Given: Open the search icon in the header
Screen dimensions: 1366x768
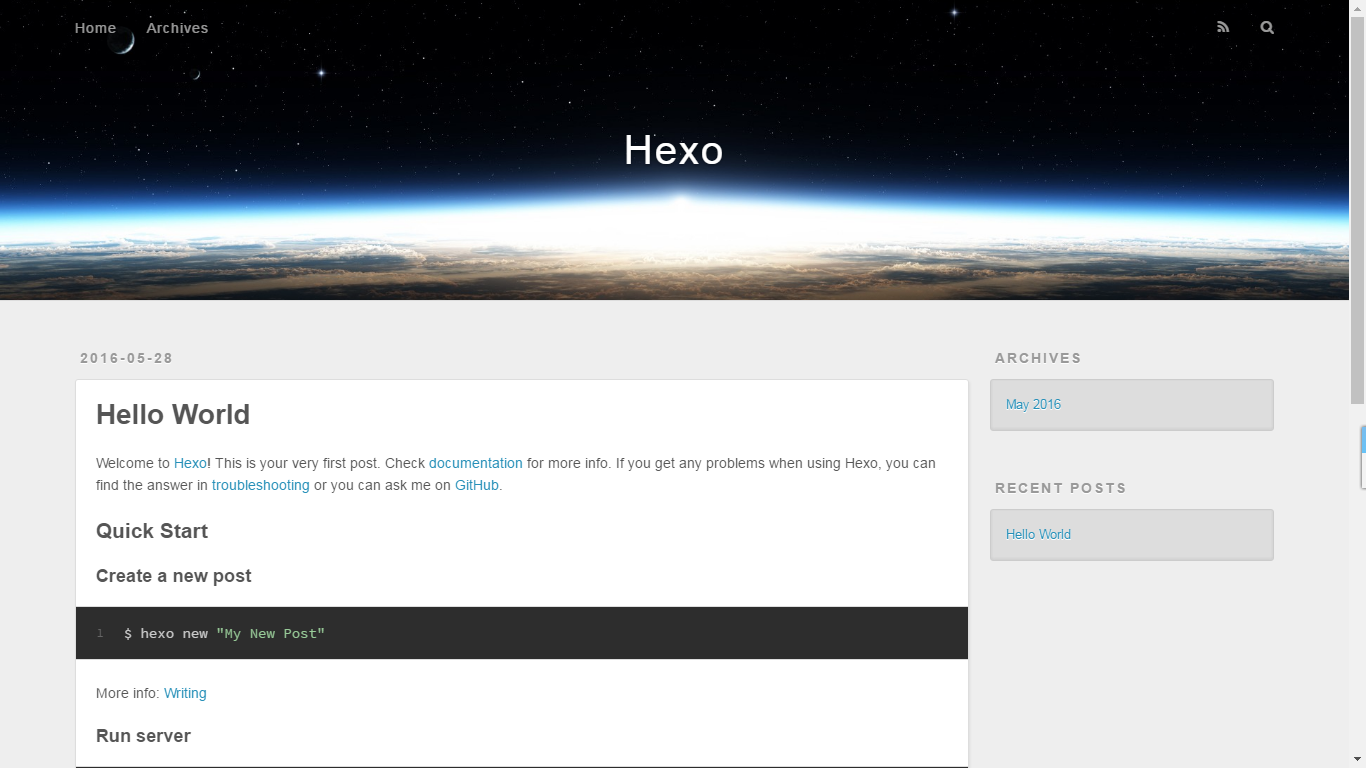Looking at the screenshot, I should [x=1267, y=27].
